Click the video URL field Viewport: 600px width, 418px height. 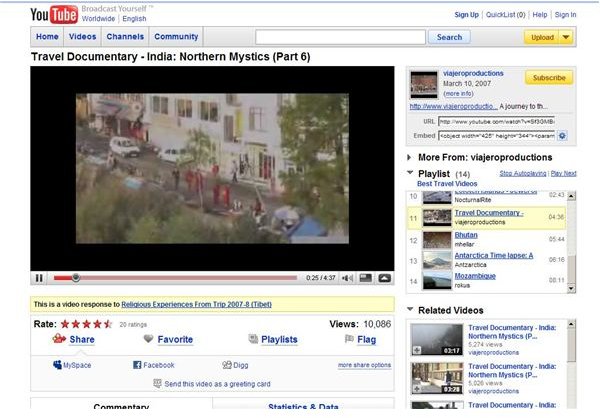click(496, 121)
